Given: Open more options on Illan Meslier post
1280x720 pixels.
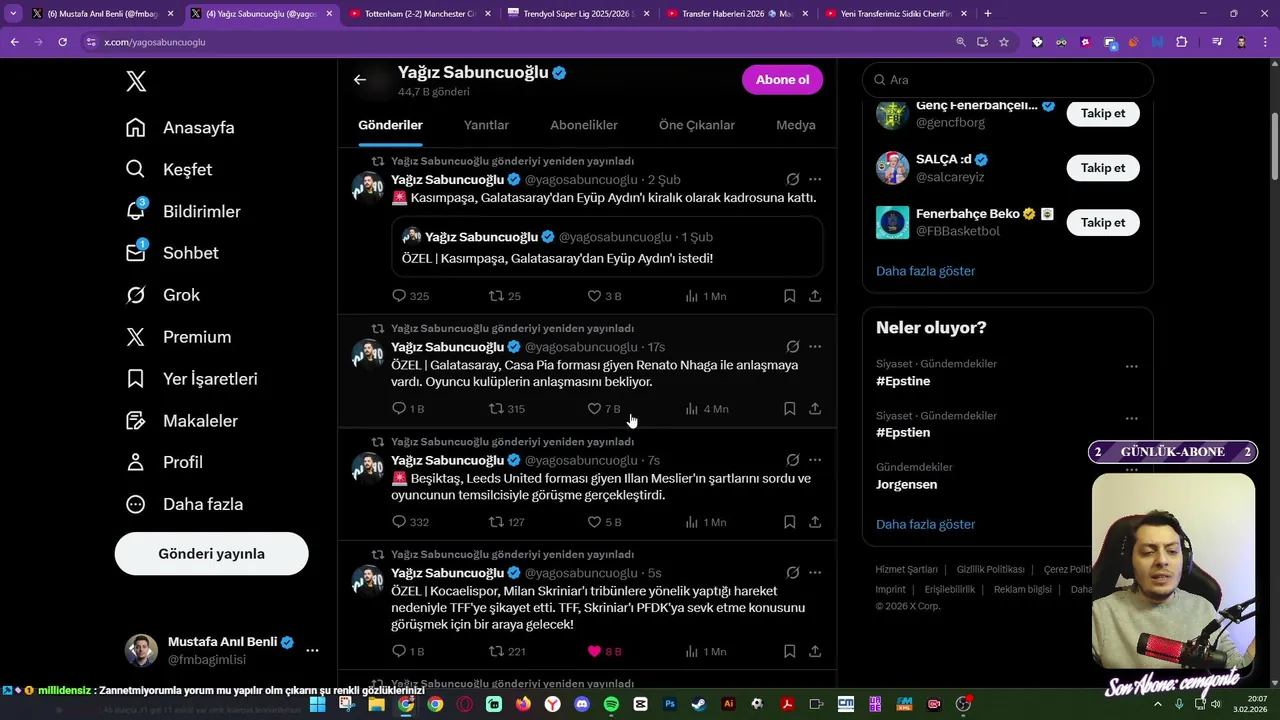Looking at the screenshot, I should click(x=815, y=460).
